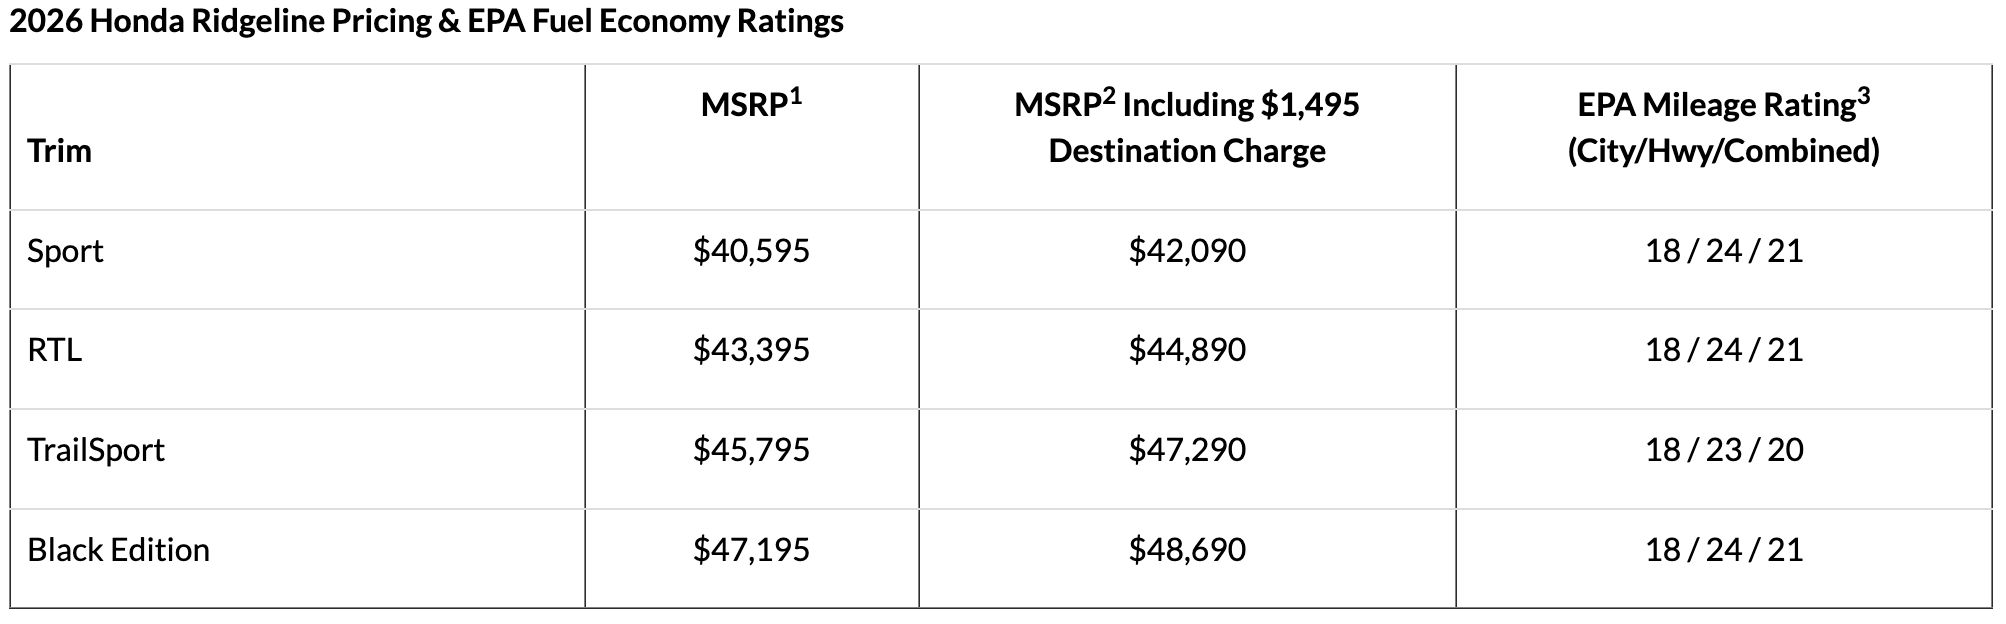Viewport: 2006px width, 624px height.
Task: Click the 18 / 23 / 20 mileage rating
Action: pos(1724,450)
